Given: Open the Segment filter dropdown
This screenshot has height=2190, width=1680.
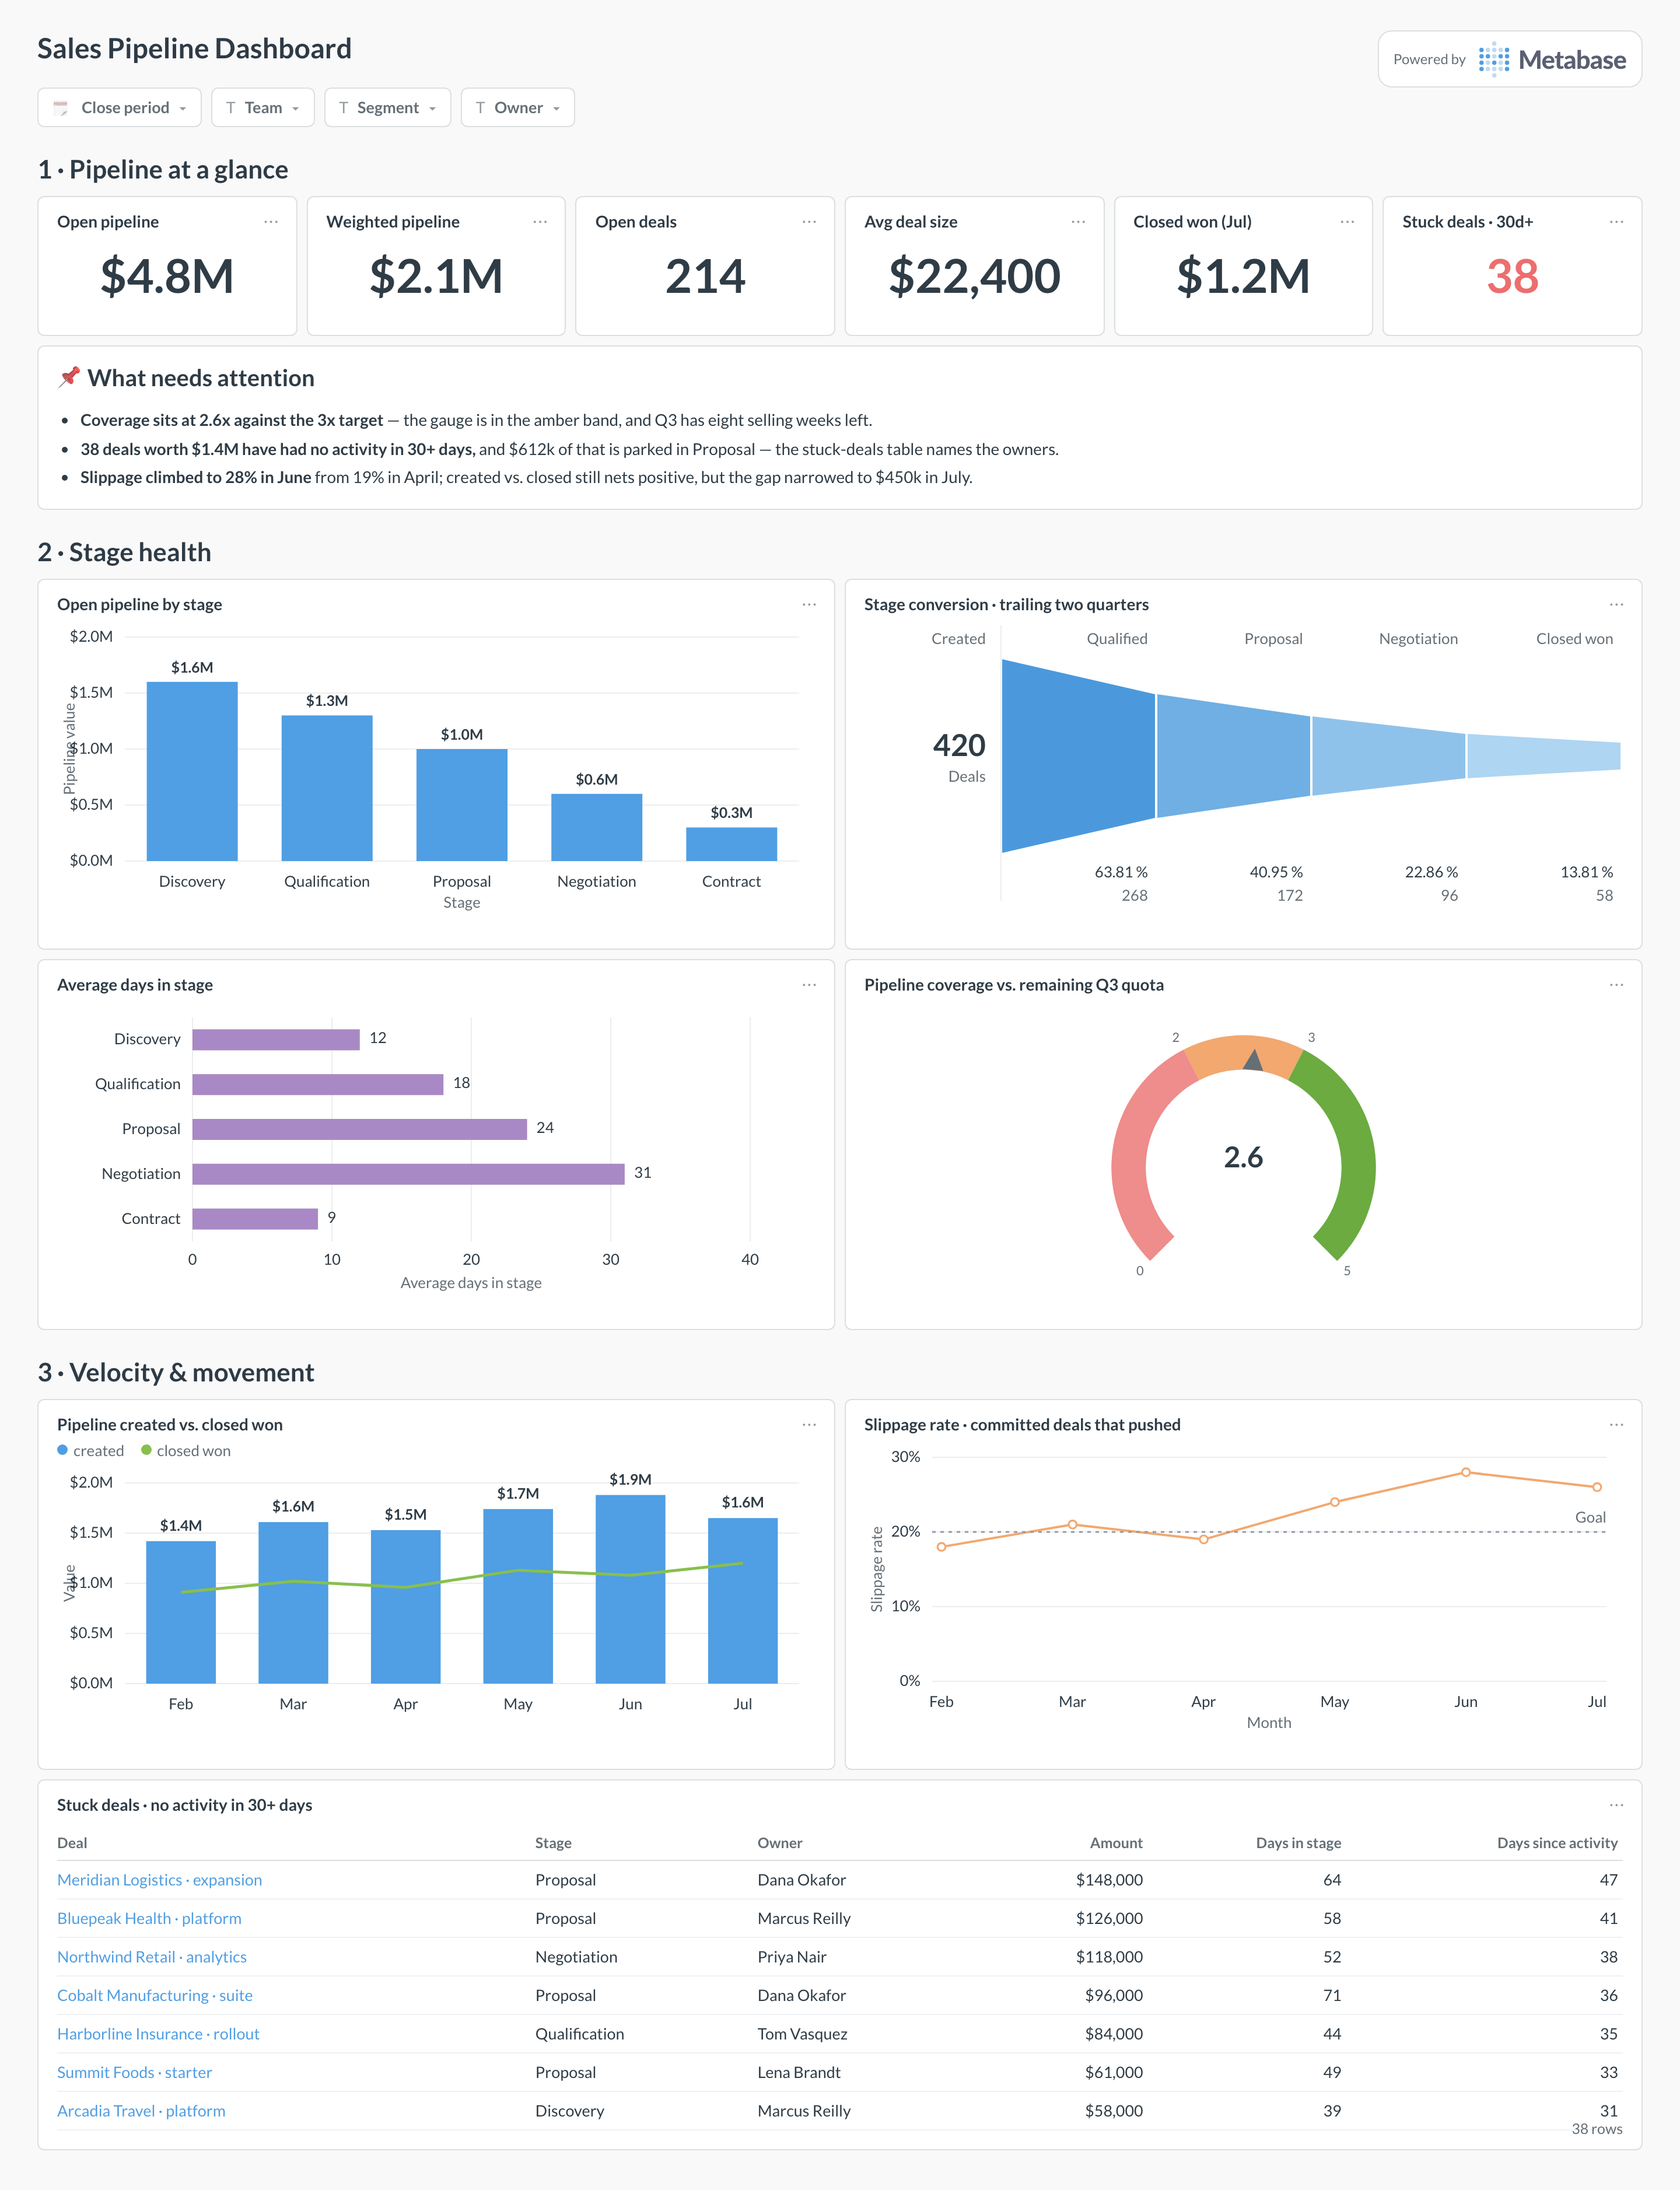Looking at the screenshot, I should click(387, 108).
